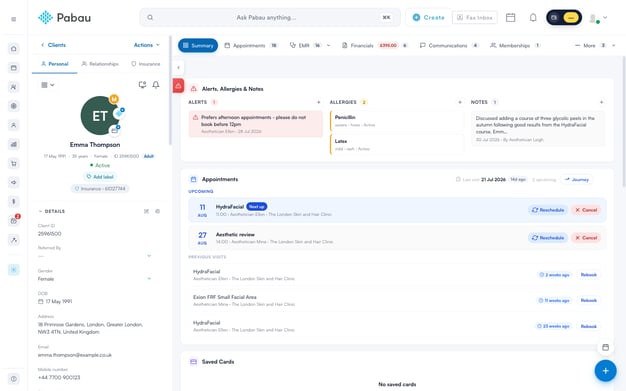The height and width of the screenshot is (391, 626).
Task: Click the DOB calendar icon
Action: 40,302
